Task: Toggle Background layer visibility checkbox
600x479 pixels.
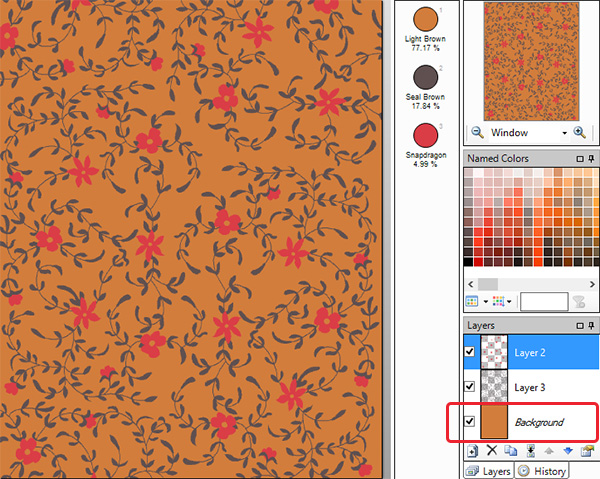Action: coord(471,422)
